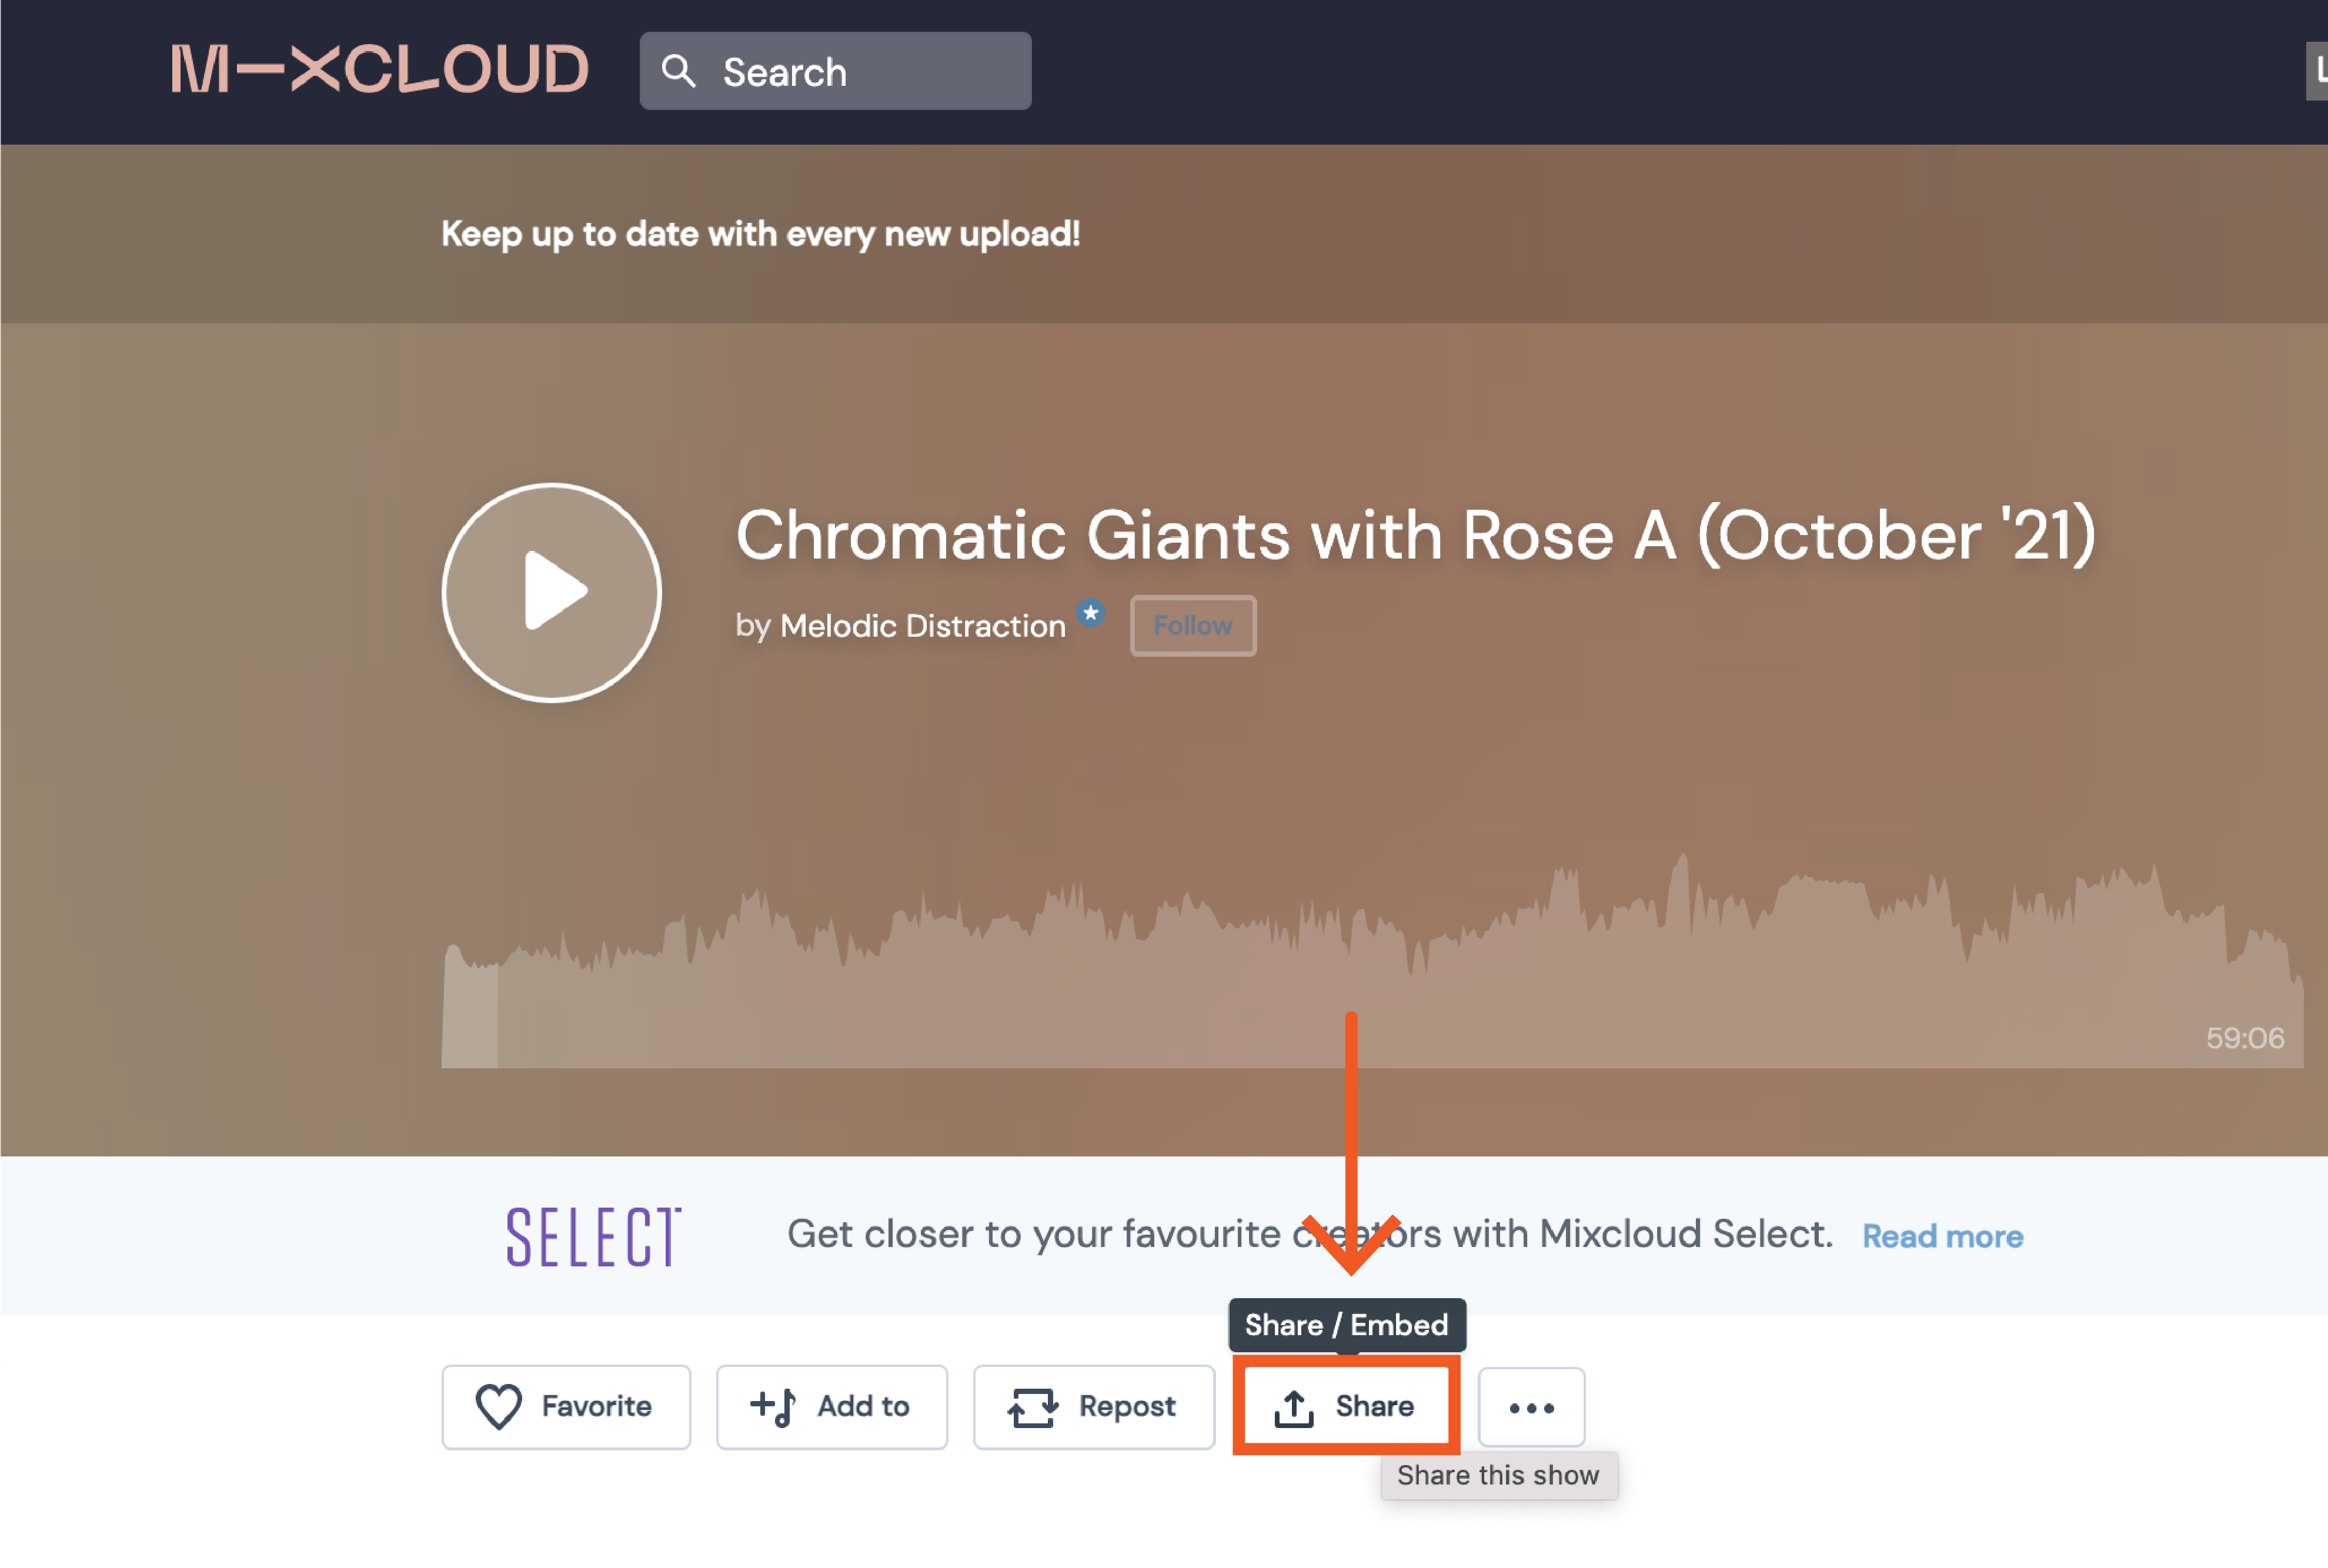Click the Share / Embed tooltip
Viewport: 2328px width, 1568px height.
coord(1346,1325)
